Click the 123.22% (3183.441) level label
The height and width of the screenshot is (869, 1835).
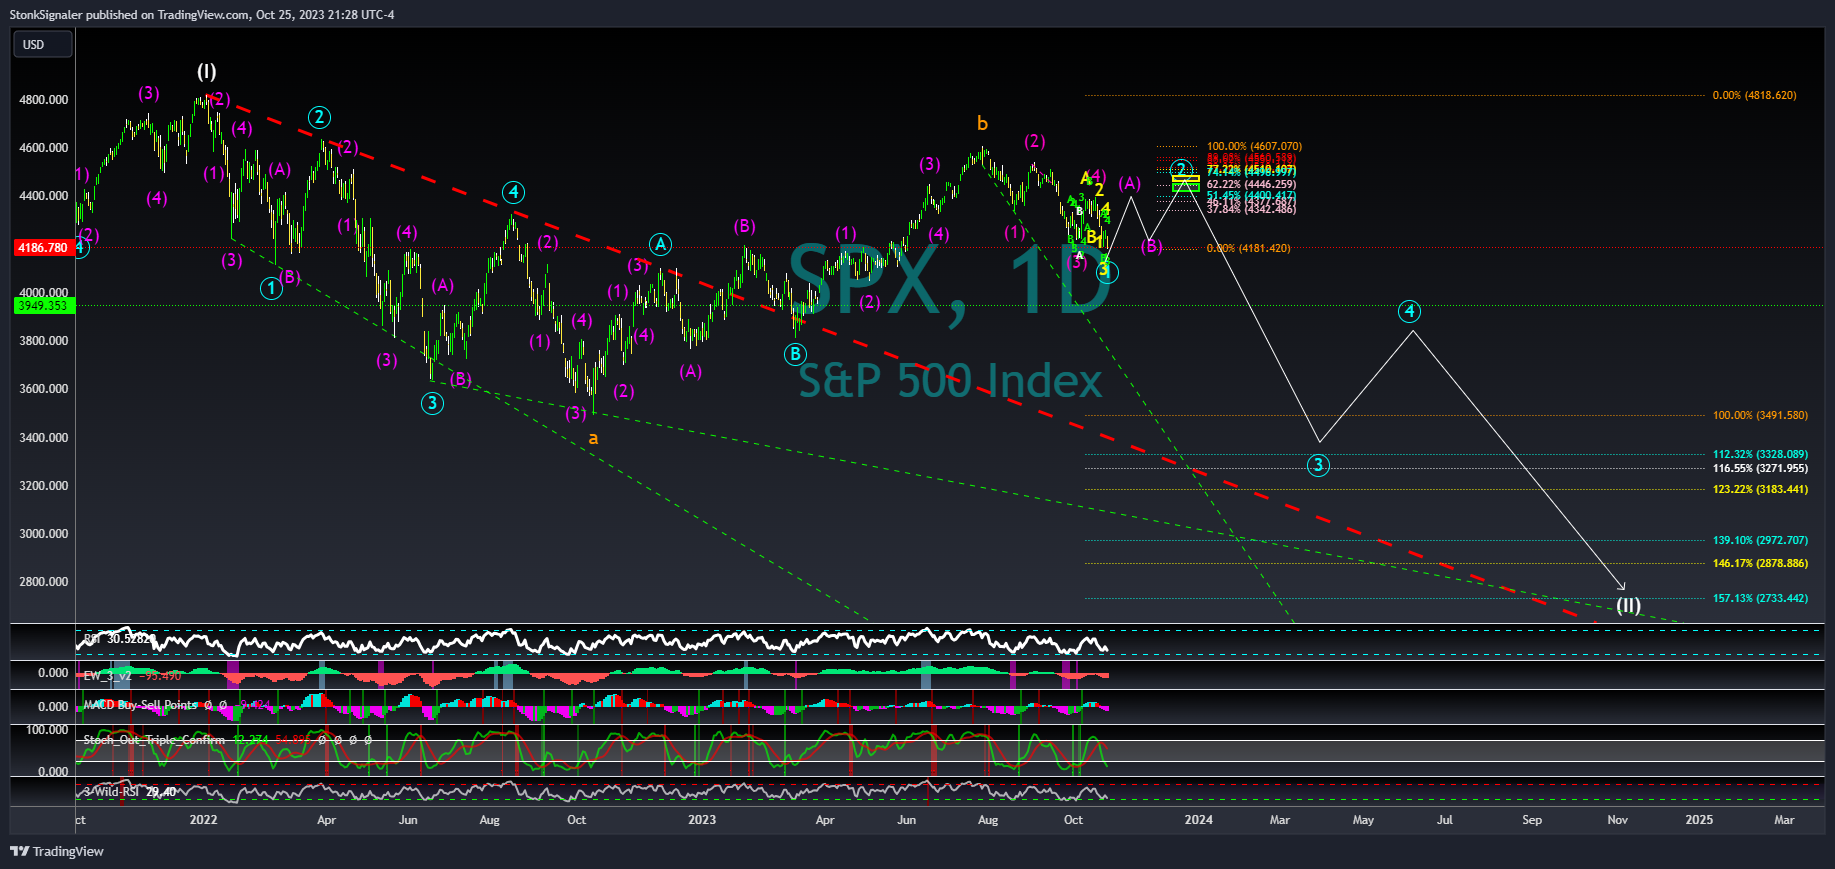click(1760, 490)
